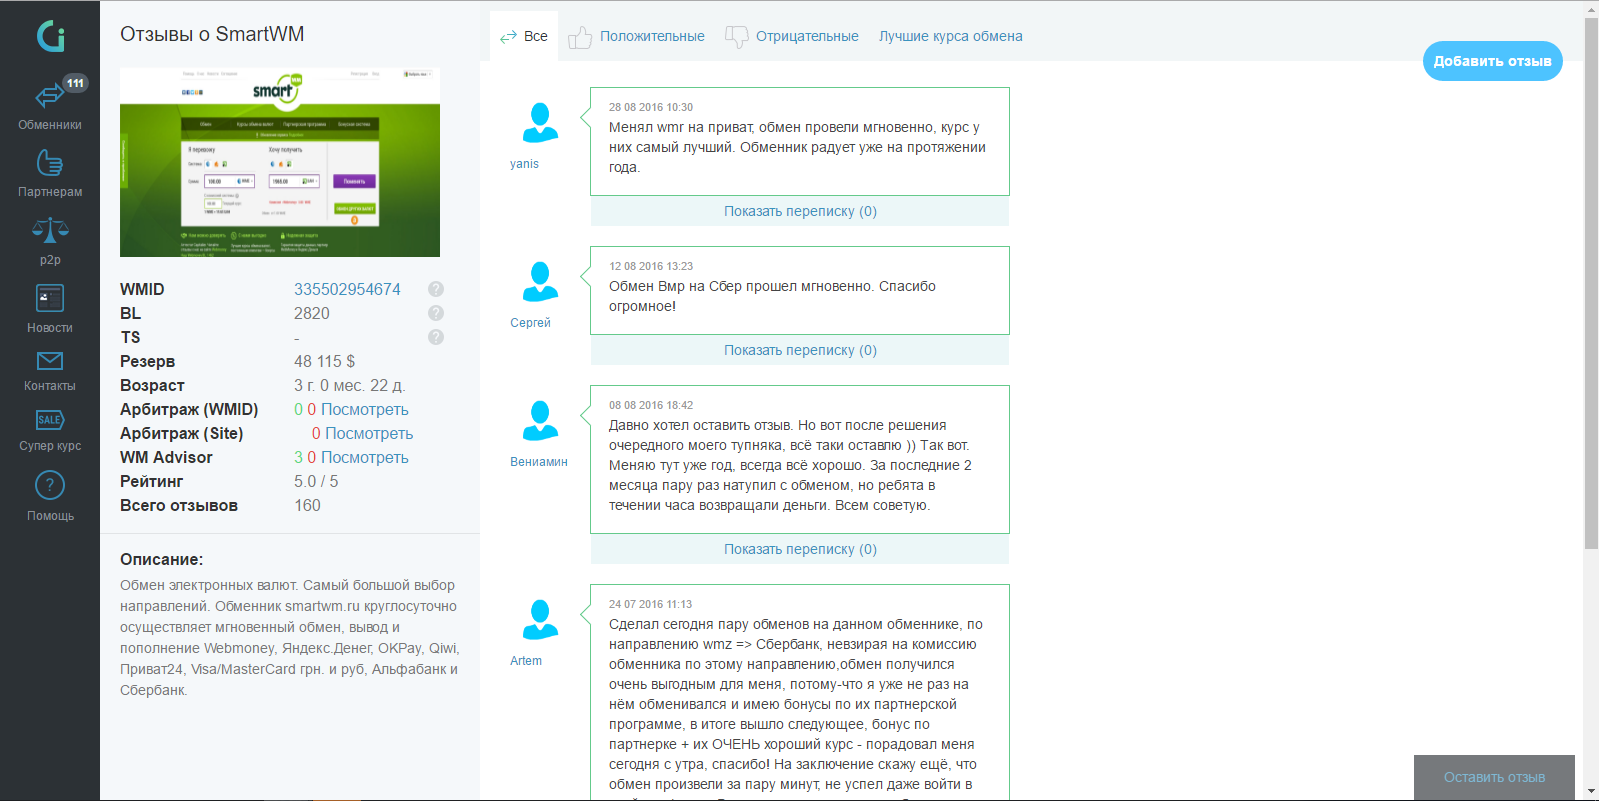The width and height of the screenshot is (1599, 801).
Task: Click the heading Отзывы о SmartWM
Action: 212,34
